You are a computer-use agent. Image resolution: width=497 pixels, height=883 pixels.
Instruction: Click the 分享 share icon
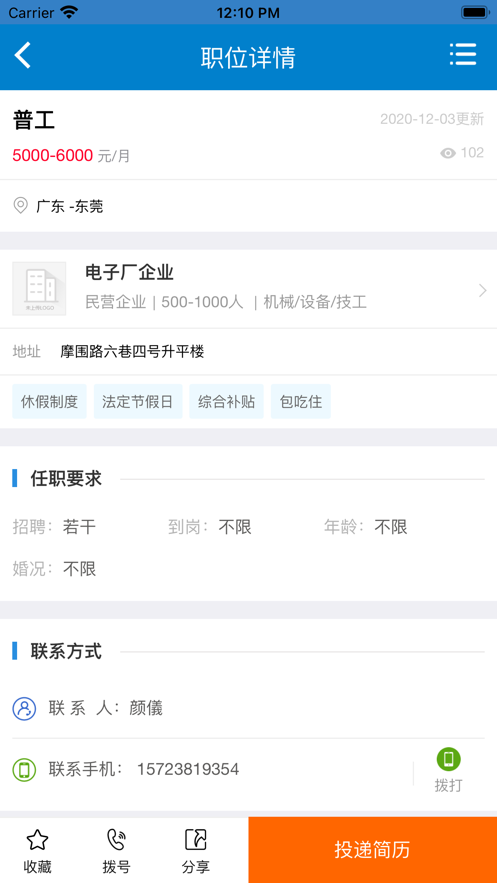click(196, 840)
